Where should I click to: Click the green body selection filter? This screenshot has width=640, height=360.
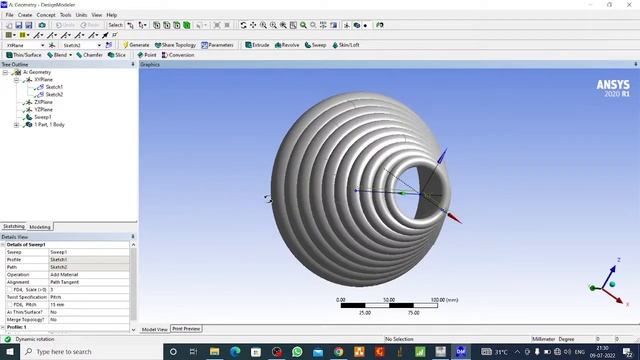[x=187, y=25]
